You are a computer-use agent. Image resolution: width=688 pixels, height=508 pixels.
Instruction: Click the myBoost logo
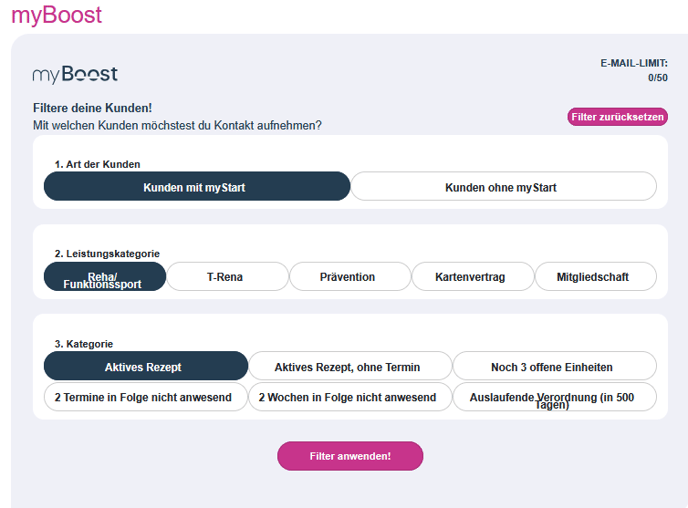[x=75, y=74]
